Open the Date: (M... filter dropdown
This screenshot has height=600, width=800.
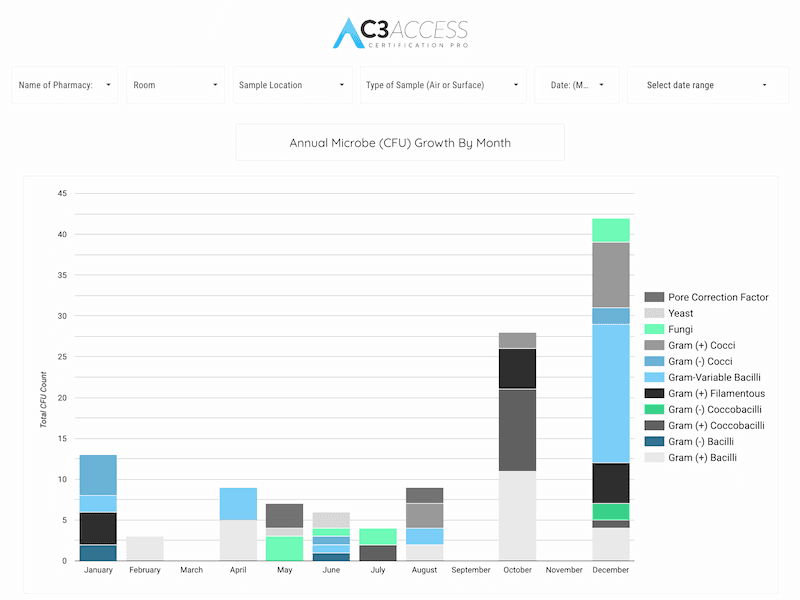[577, 85]
